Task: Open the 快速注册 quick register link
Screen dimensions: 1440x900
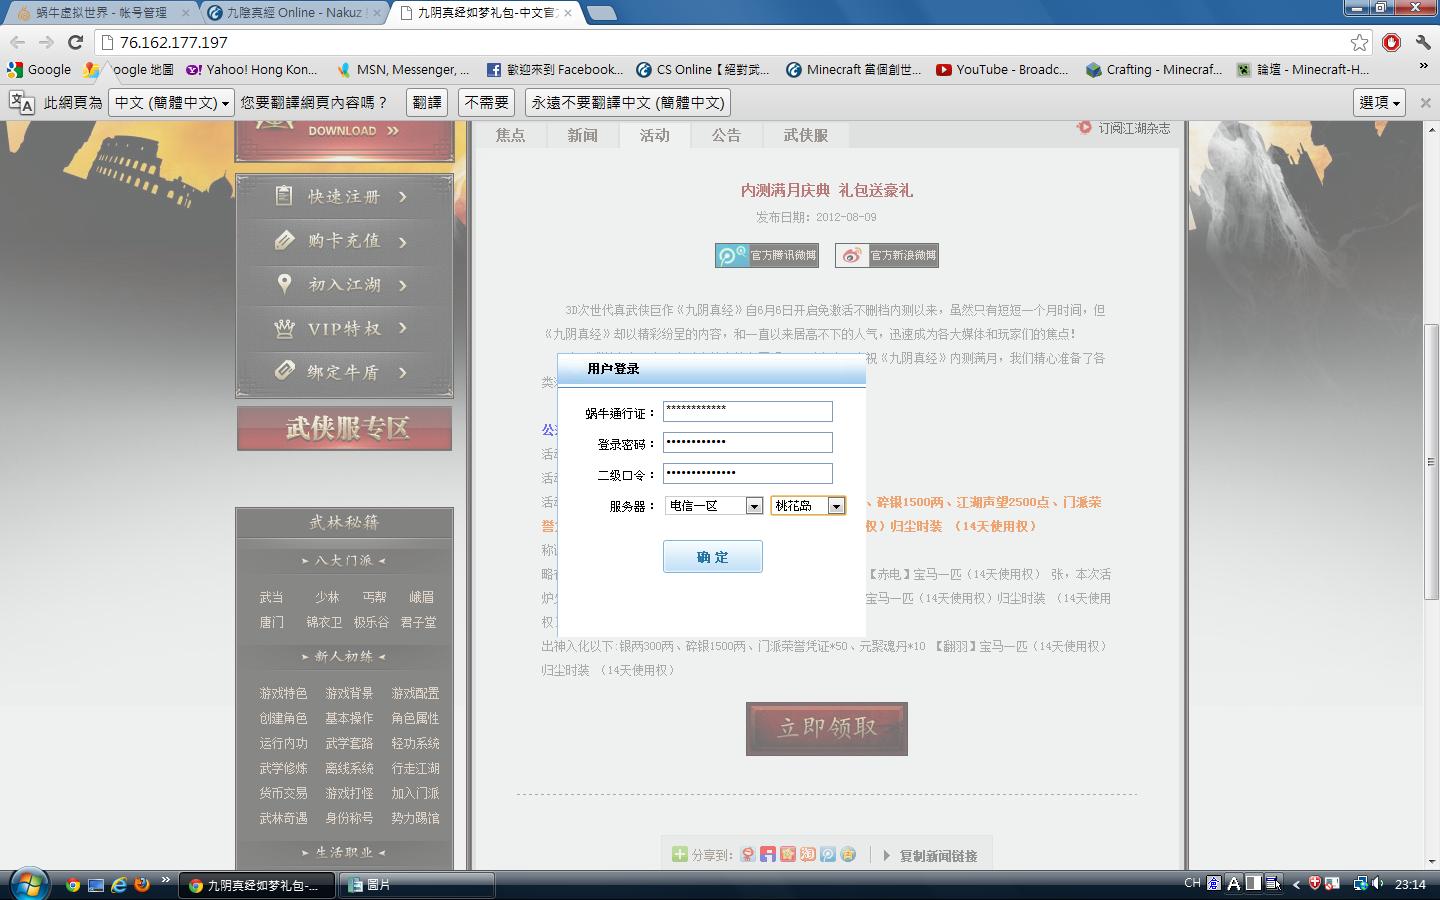Action: click(344, 197)
